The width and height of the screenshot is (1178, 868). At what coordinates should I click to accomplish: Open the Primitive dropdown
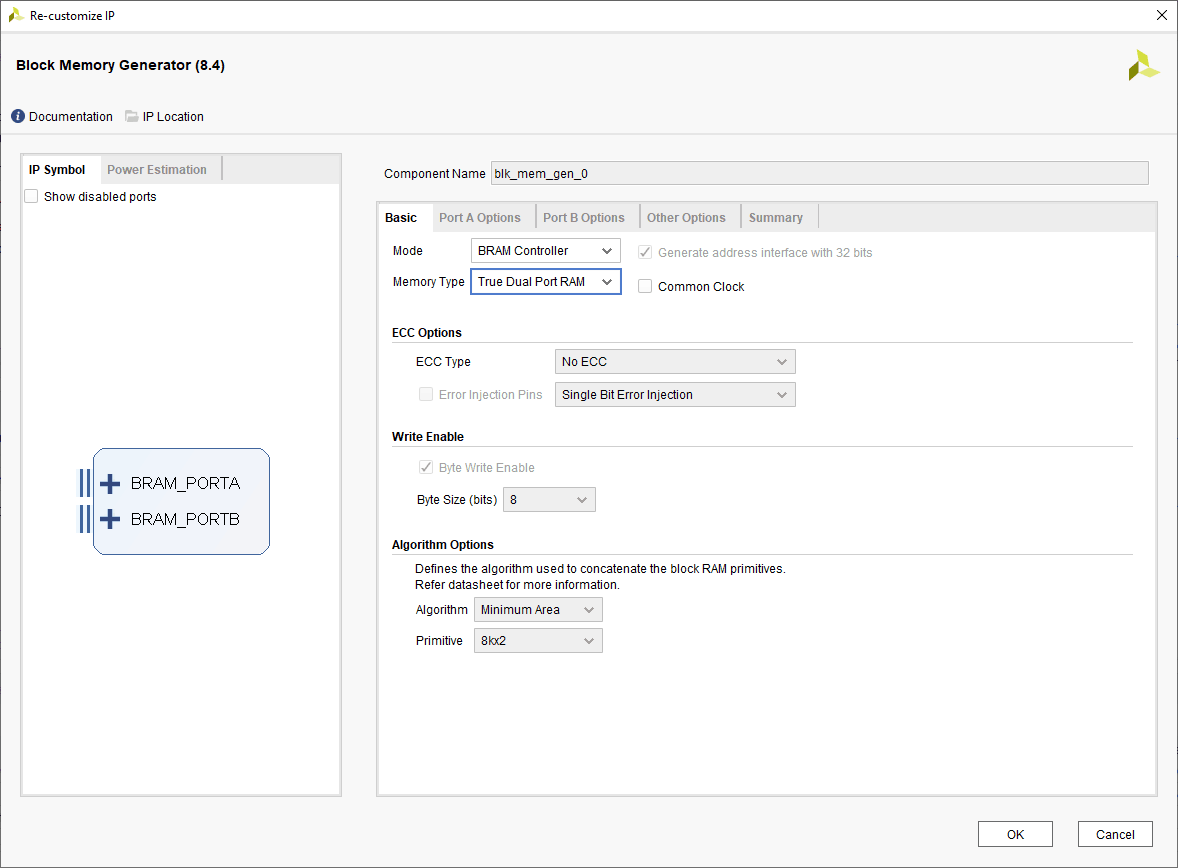pyautogui.click(x=538, y=641)
